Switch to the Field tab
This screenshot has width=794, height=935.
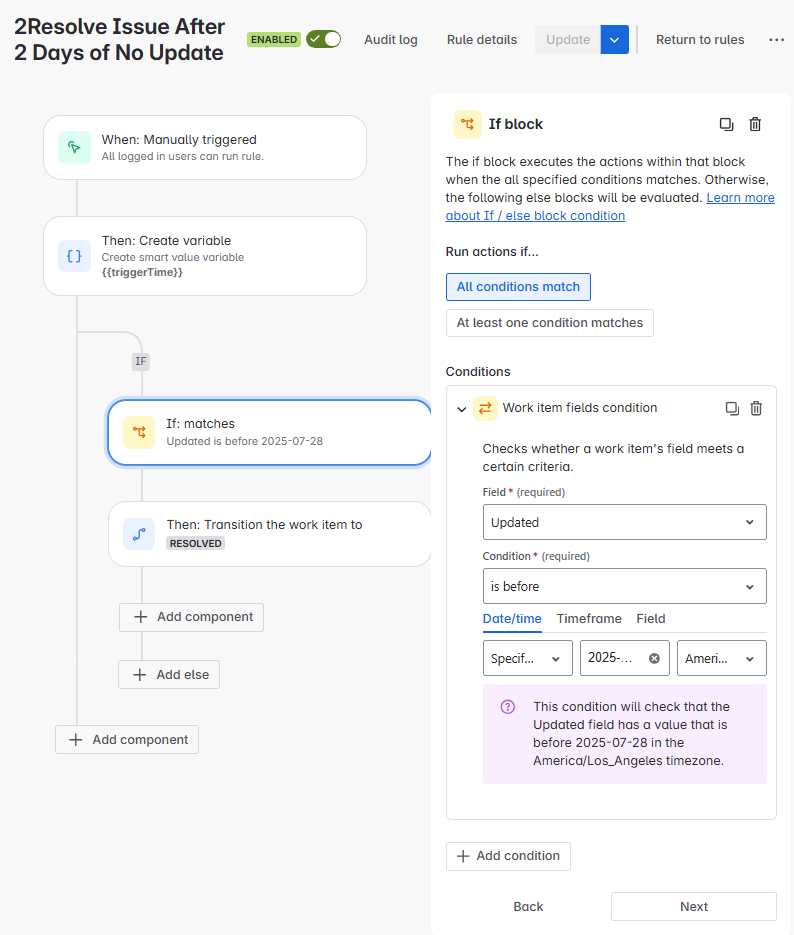pos(650,619)
